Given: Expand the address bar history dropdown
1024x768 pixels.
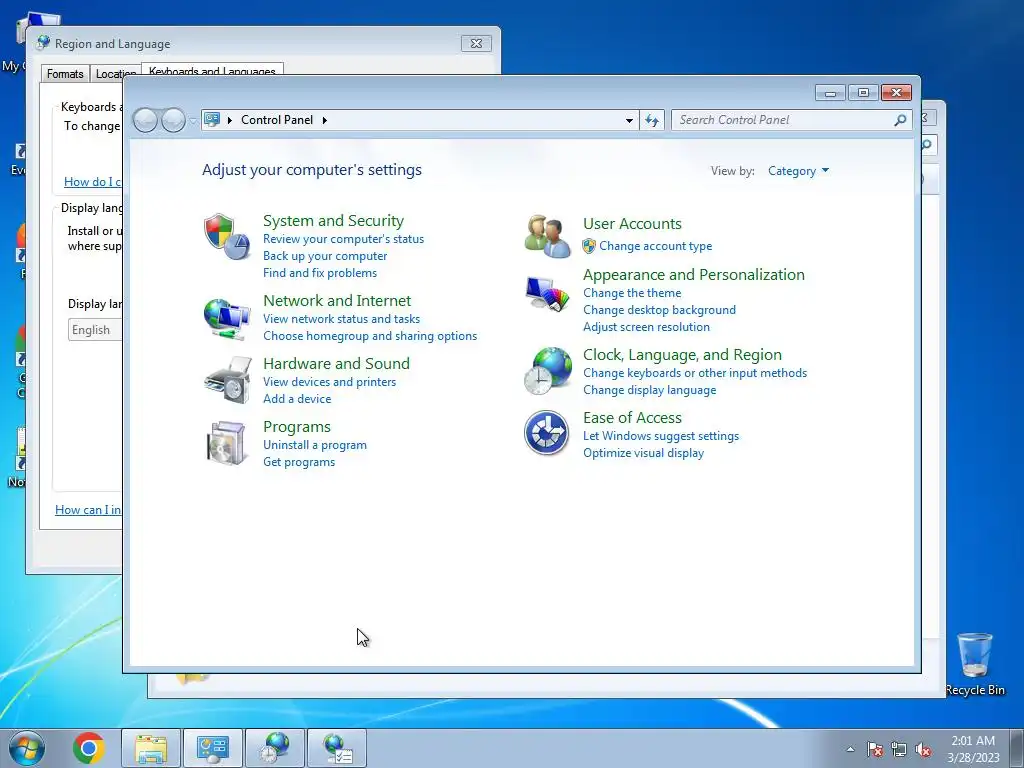Looking at the screenshot, I should (x=629, y=120).
